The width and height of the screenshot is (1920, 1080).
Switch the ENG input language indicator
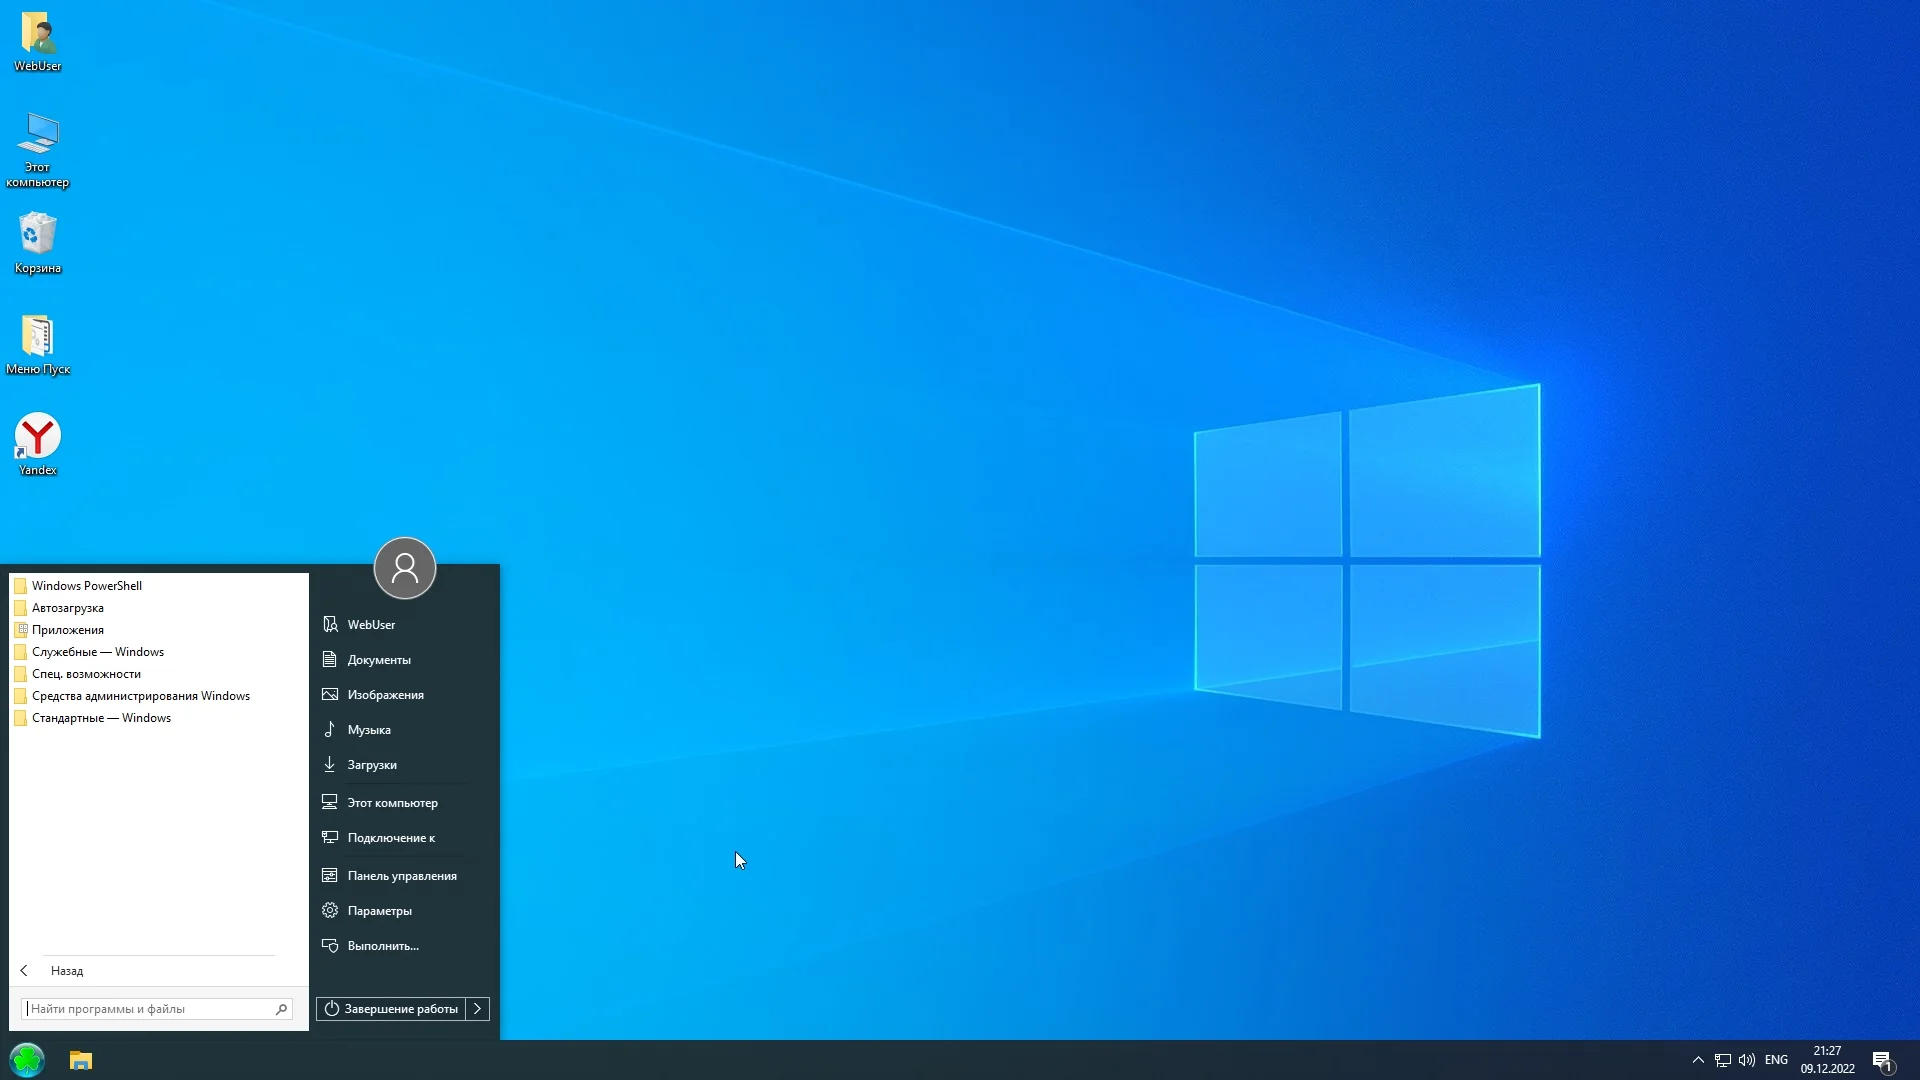[x=1776, y=1060]
